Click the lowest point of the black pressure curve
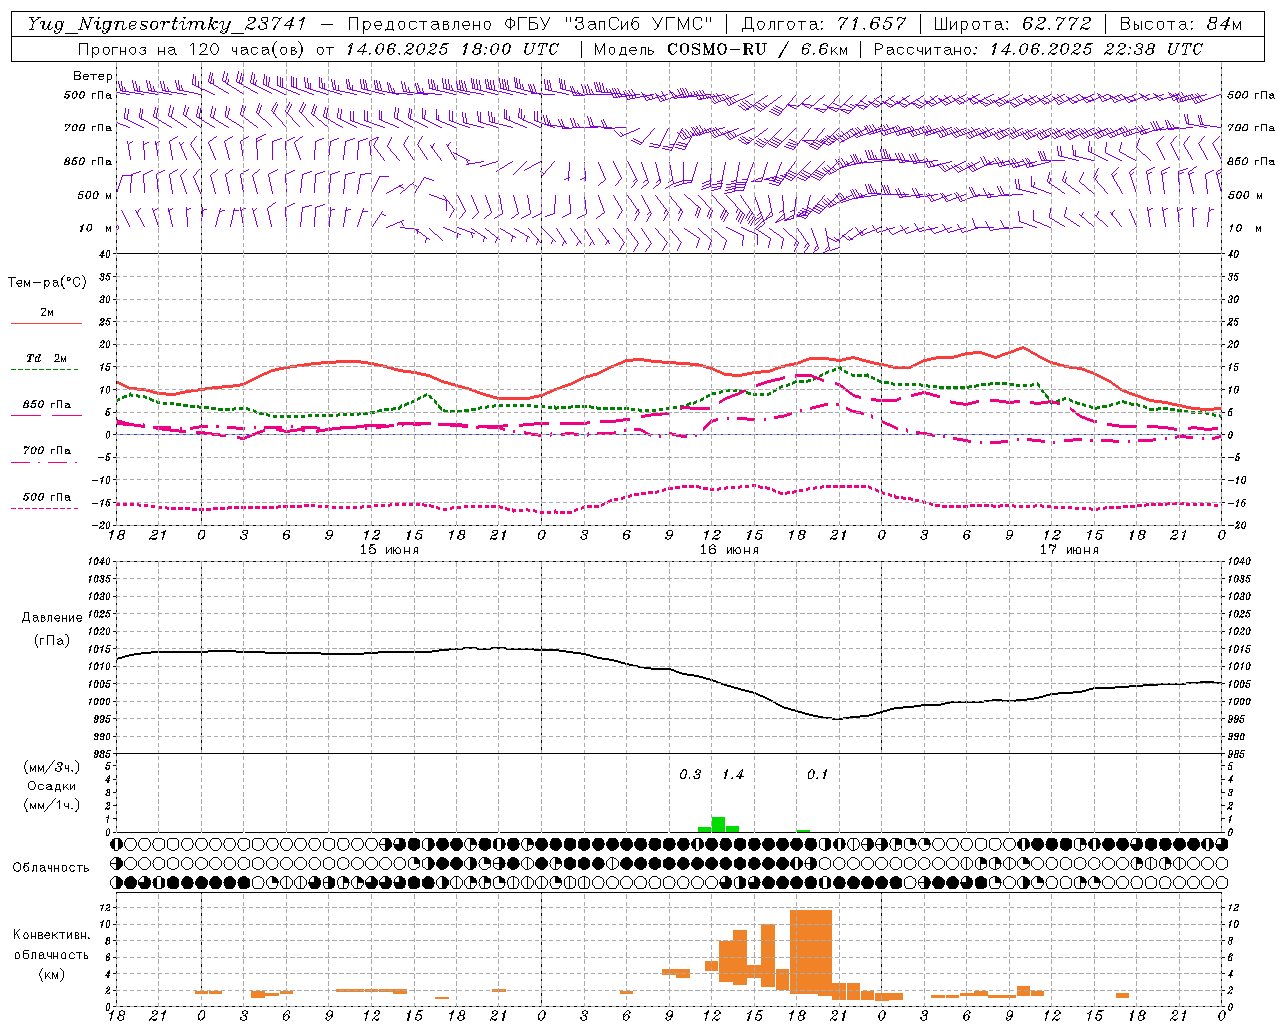Viewport: 1280px width, 1024px height. [x=837, y=718]
